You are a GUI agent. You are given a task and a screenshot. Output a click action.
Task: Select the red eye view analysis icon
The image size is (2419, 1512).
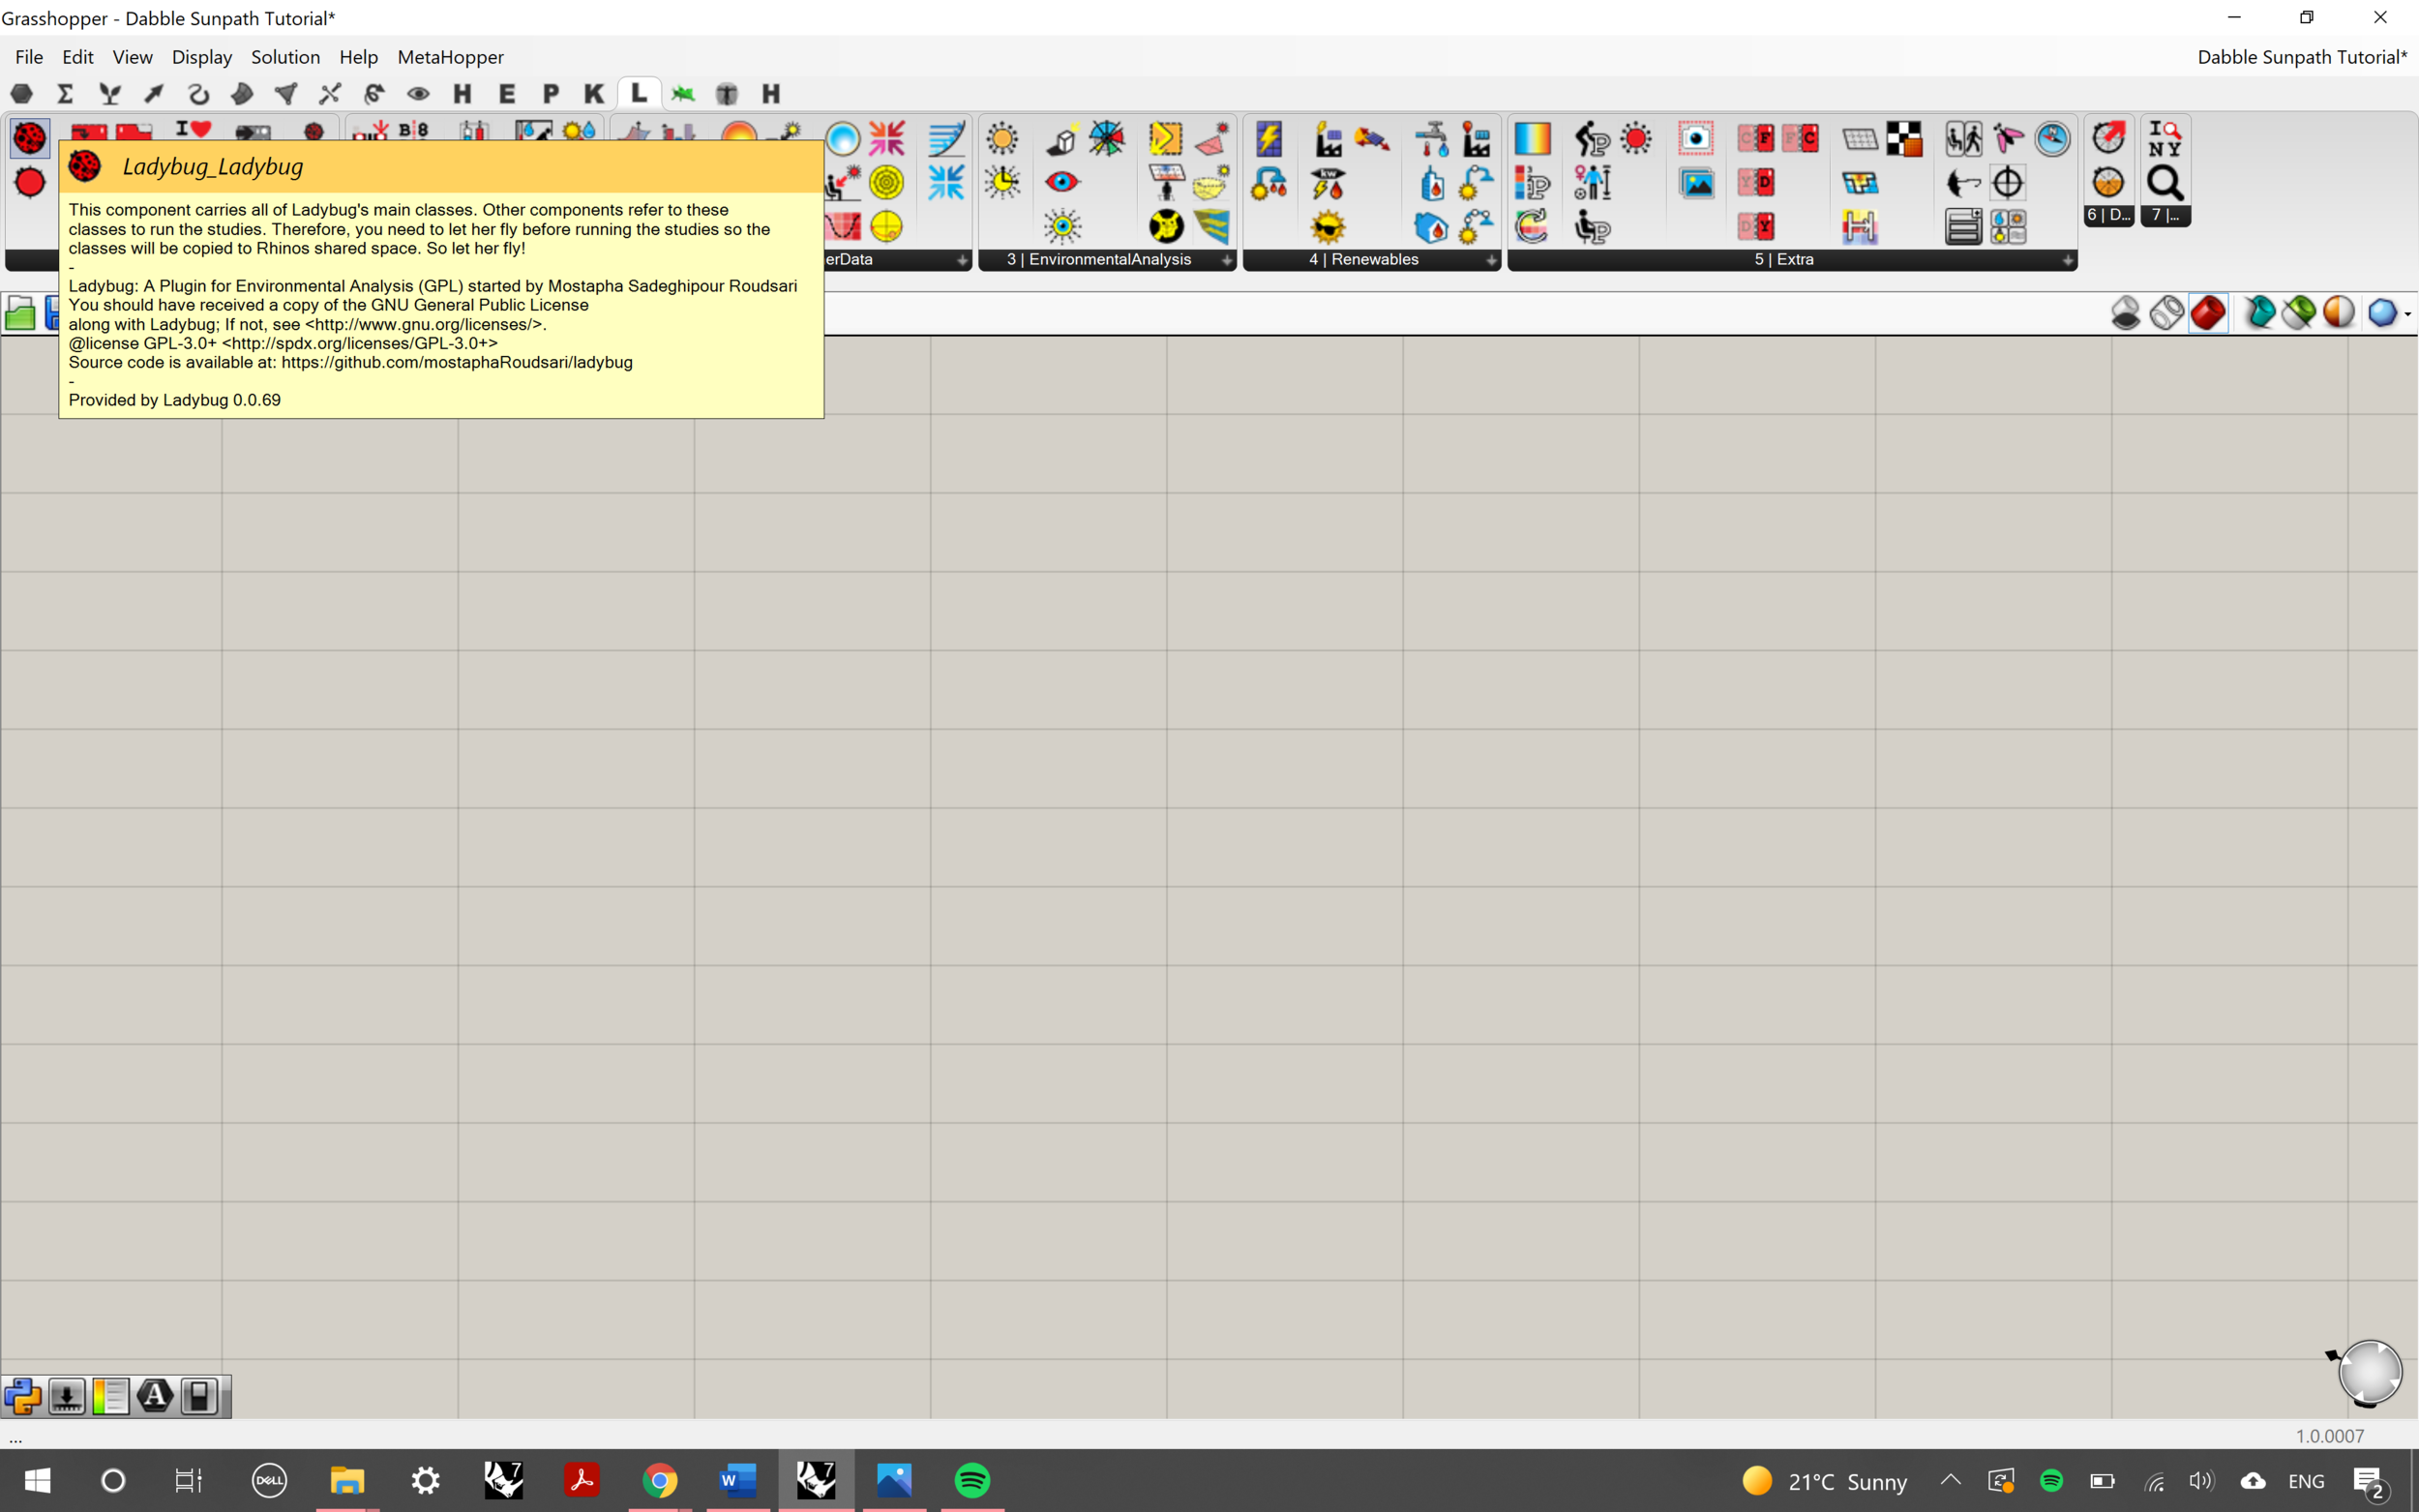point(1062,182)
